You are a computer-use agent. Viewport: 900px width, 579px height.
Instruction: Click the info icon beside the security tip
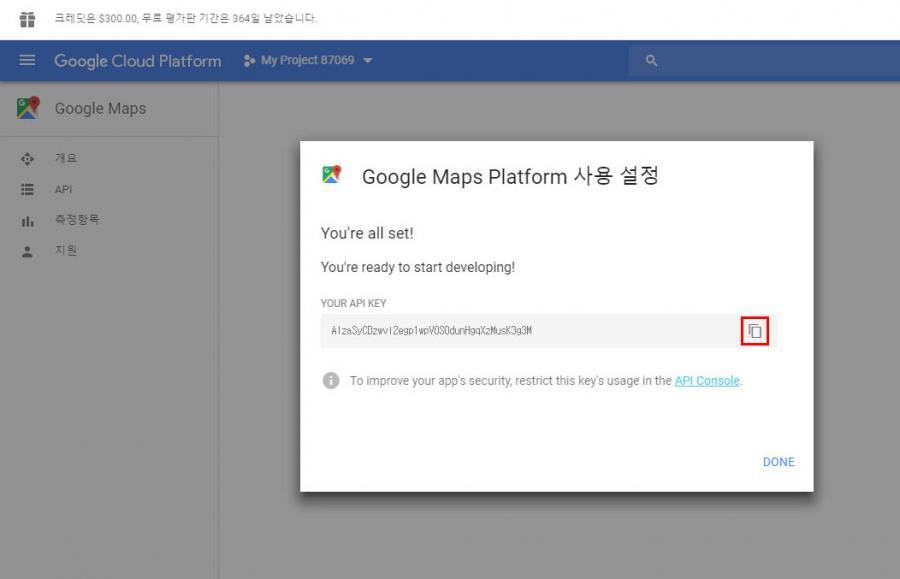pyautogui.click(x=331, y=381)
